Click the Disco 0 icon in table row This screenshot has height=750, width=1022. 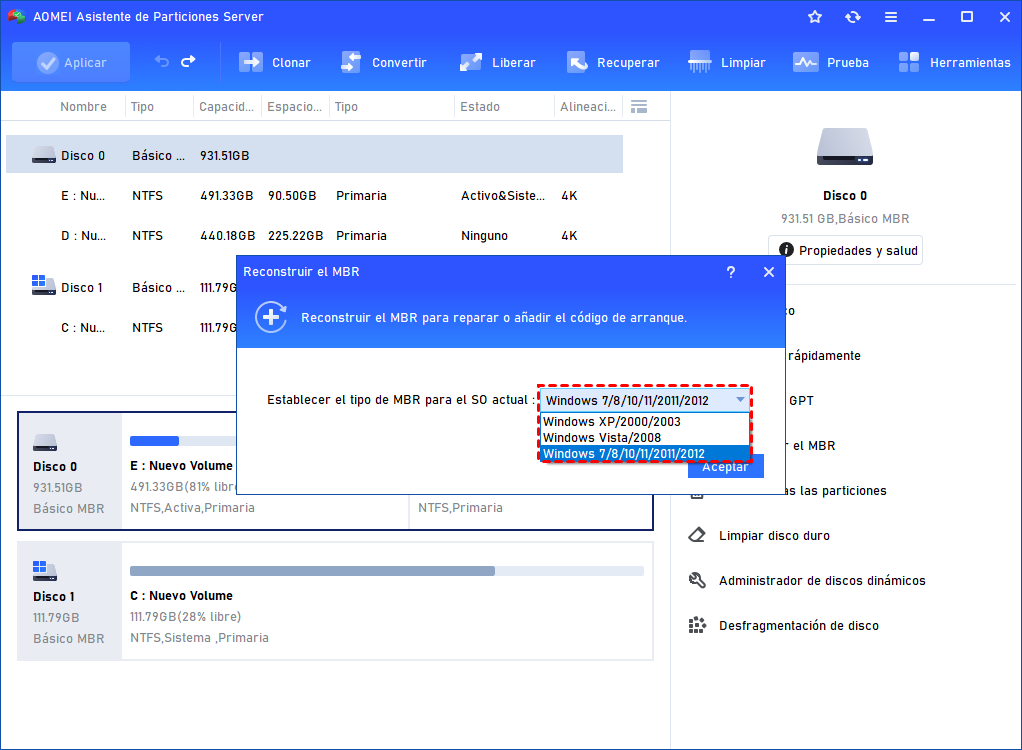tap(44, 155)
